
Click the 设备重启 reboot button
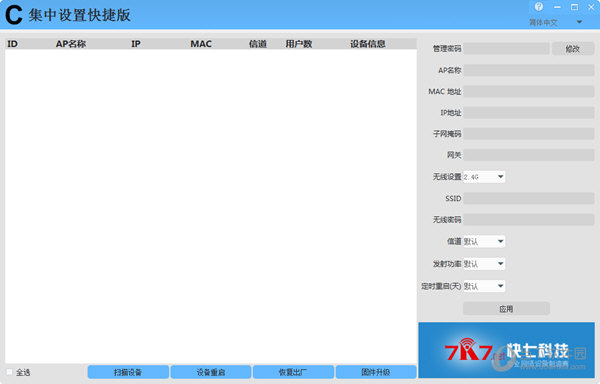coord(211,372)
